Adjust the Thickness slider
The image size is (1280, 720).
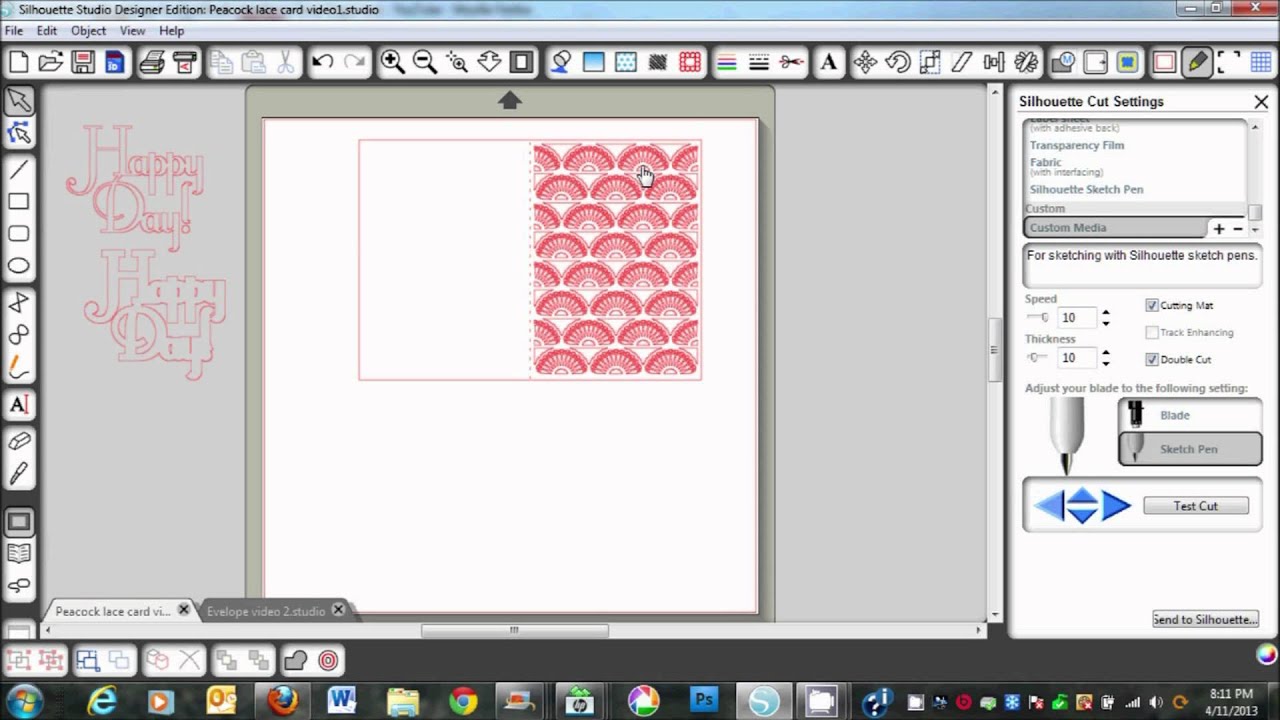coord(1038,357)
